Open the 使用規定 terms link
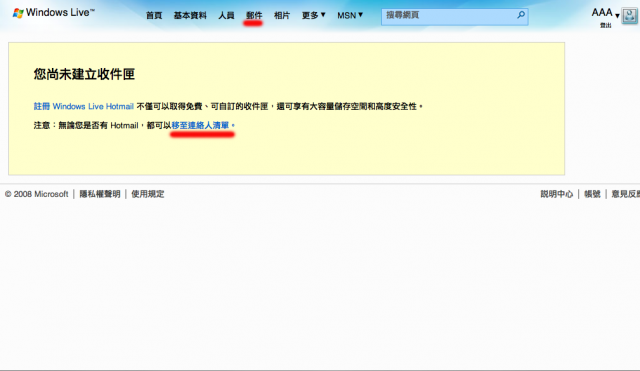The height and width of the screenshot is (371, 640). [x=148, y=194]
